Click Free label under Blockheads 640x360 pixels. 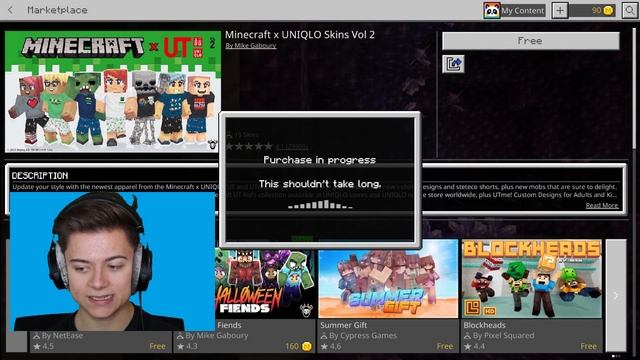point(588,346)
